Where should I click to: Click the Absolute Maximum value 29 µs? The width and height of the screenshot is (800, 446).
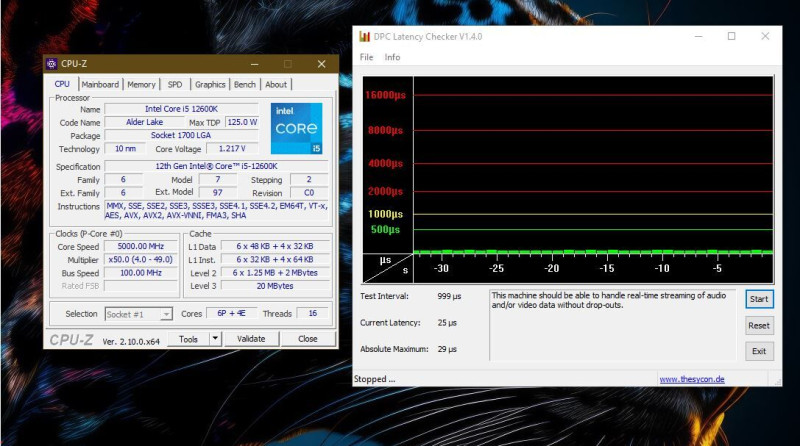(x=447, y=349)
